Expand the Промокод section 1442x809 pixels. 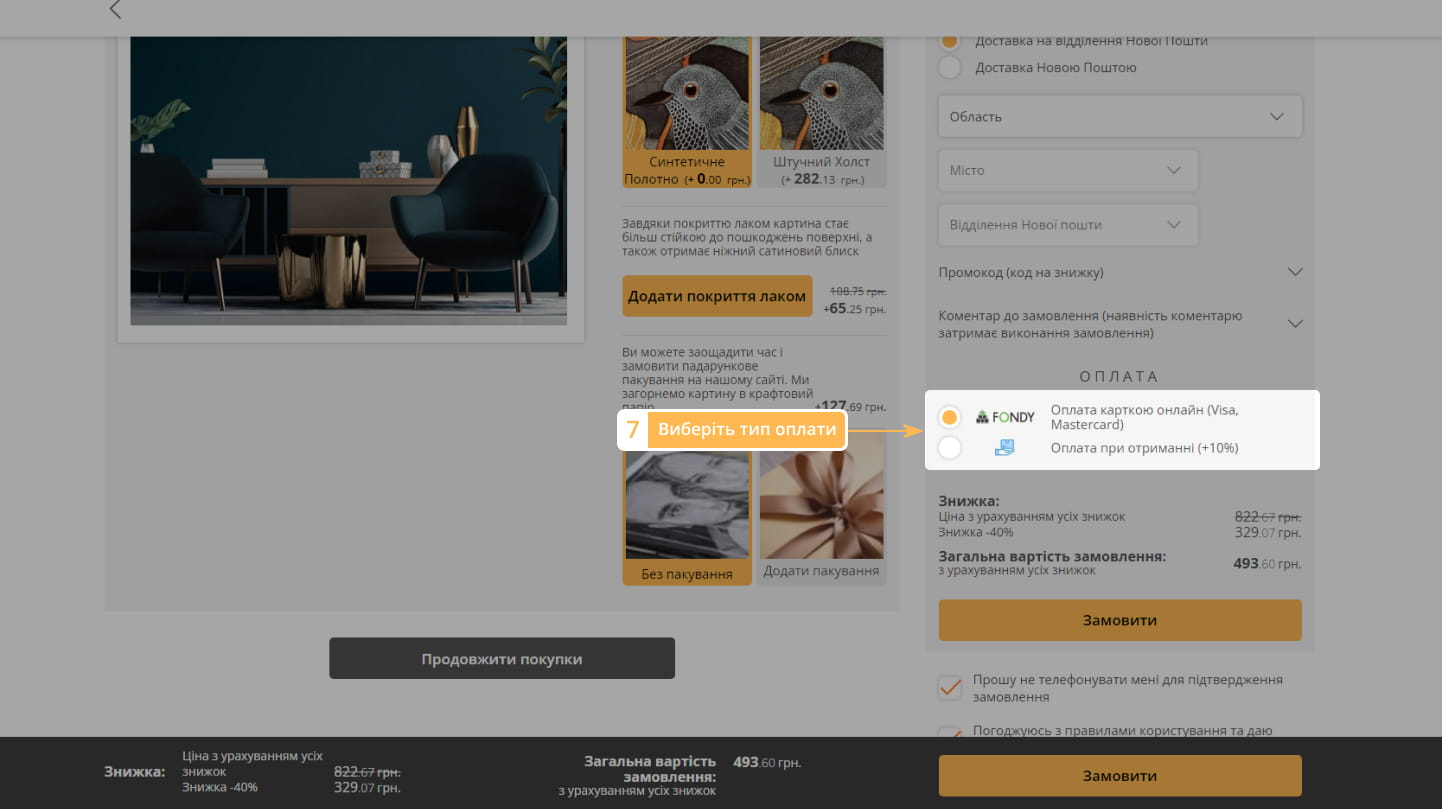[1119, 272]
